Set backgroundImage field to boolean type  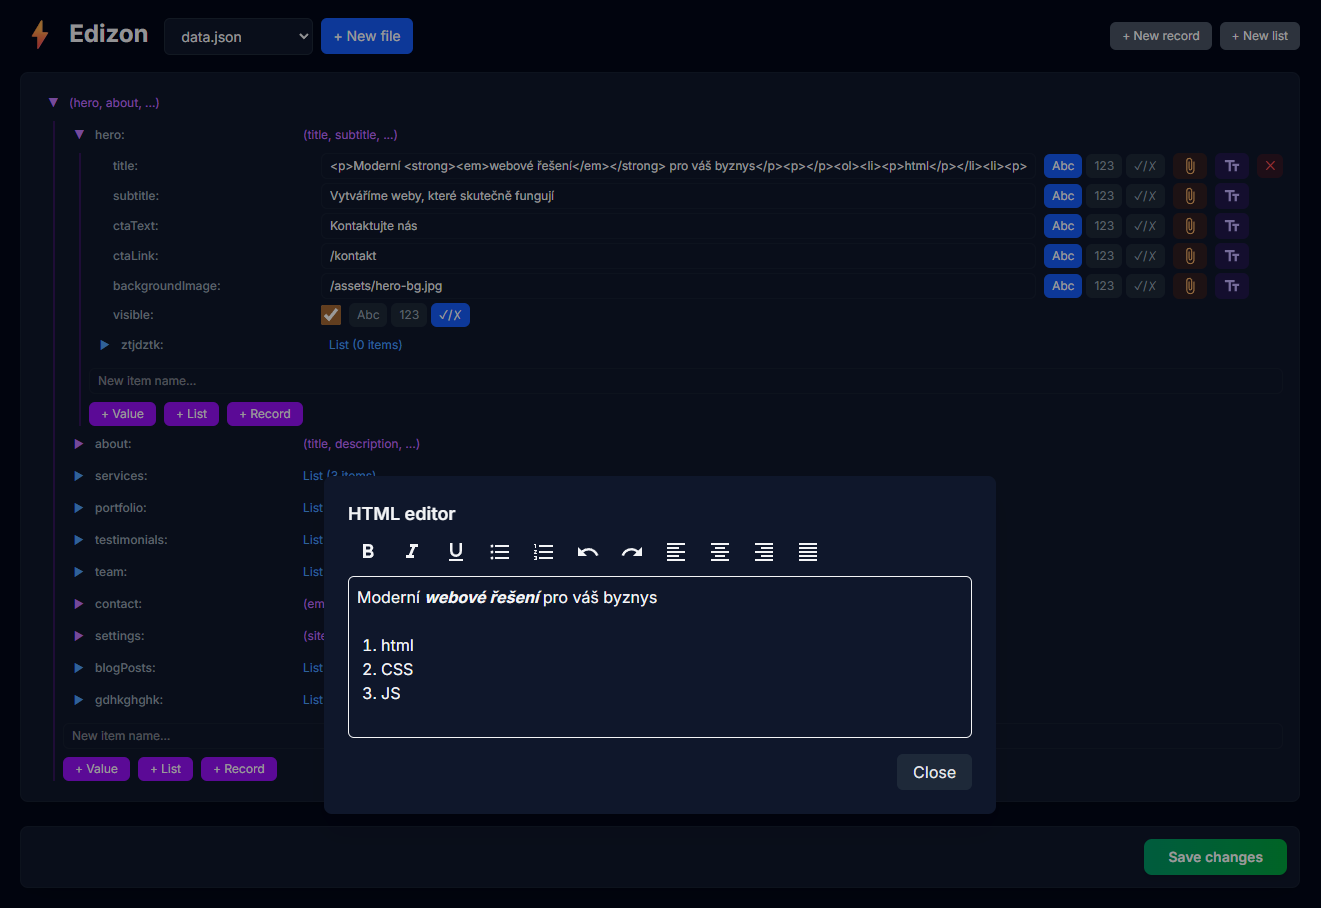pyautogui.click(x=1146, y=285)
